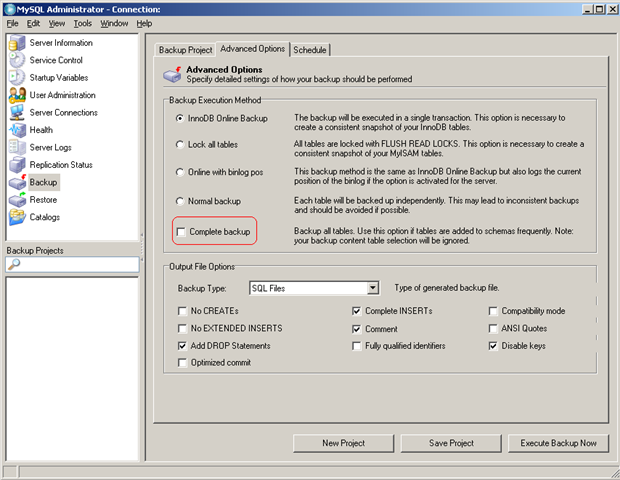Select Lock all tables radio button
This screenshot has height=480, width=620.
[x=180, y=145]
